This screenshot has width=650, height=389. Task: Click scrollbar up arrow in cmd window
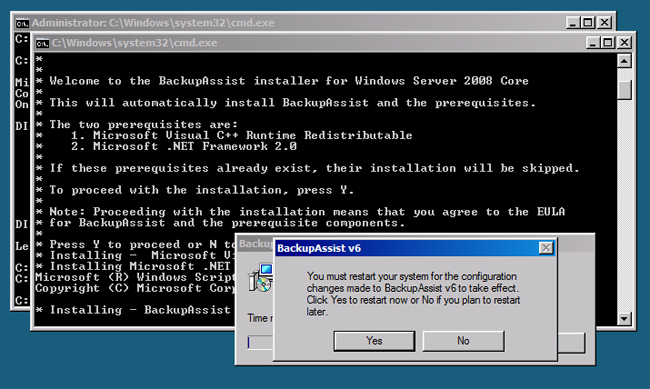coord(624,61)
